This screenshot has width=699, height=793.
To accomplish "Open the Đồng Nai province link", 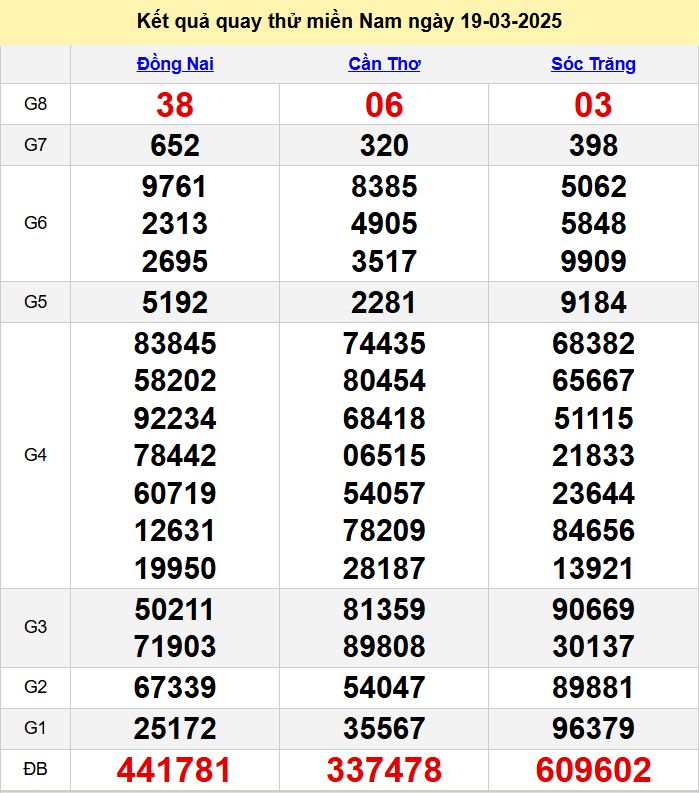I will tap(175, 64).
